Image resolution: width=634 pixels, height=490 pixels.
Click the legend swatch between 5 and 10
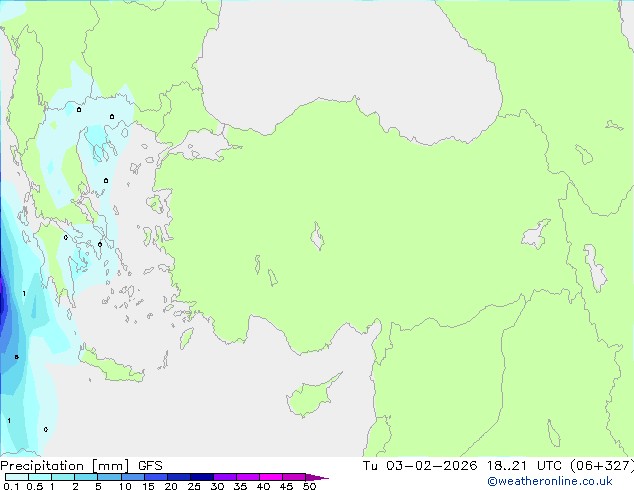click(109, 477)
